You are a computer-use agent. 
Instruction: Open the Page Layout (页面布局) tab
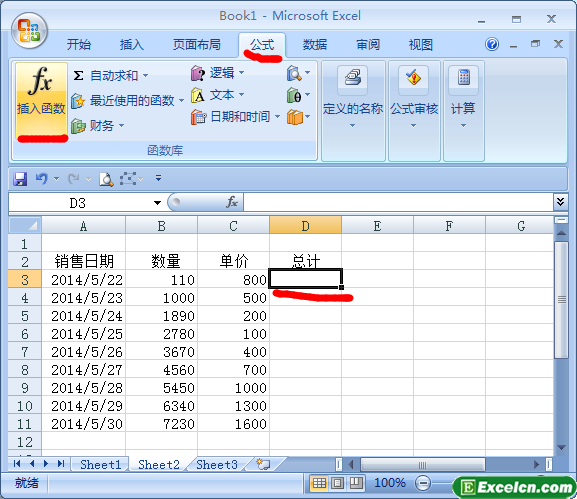coord(197,45)
